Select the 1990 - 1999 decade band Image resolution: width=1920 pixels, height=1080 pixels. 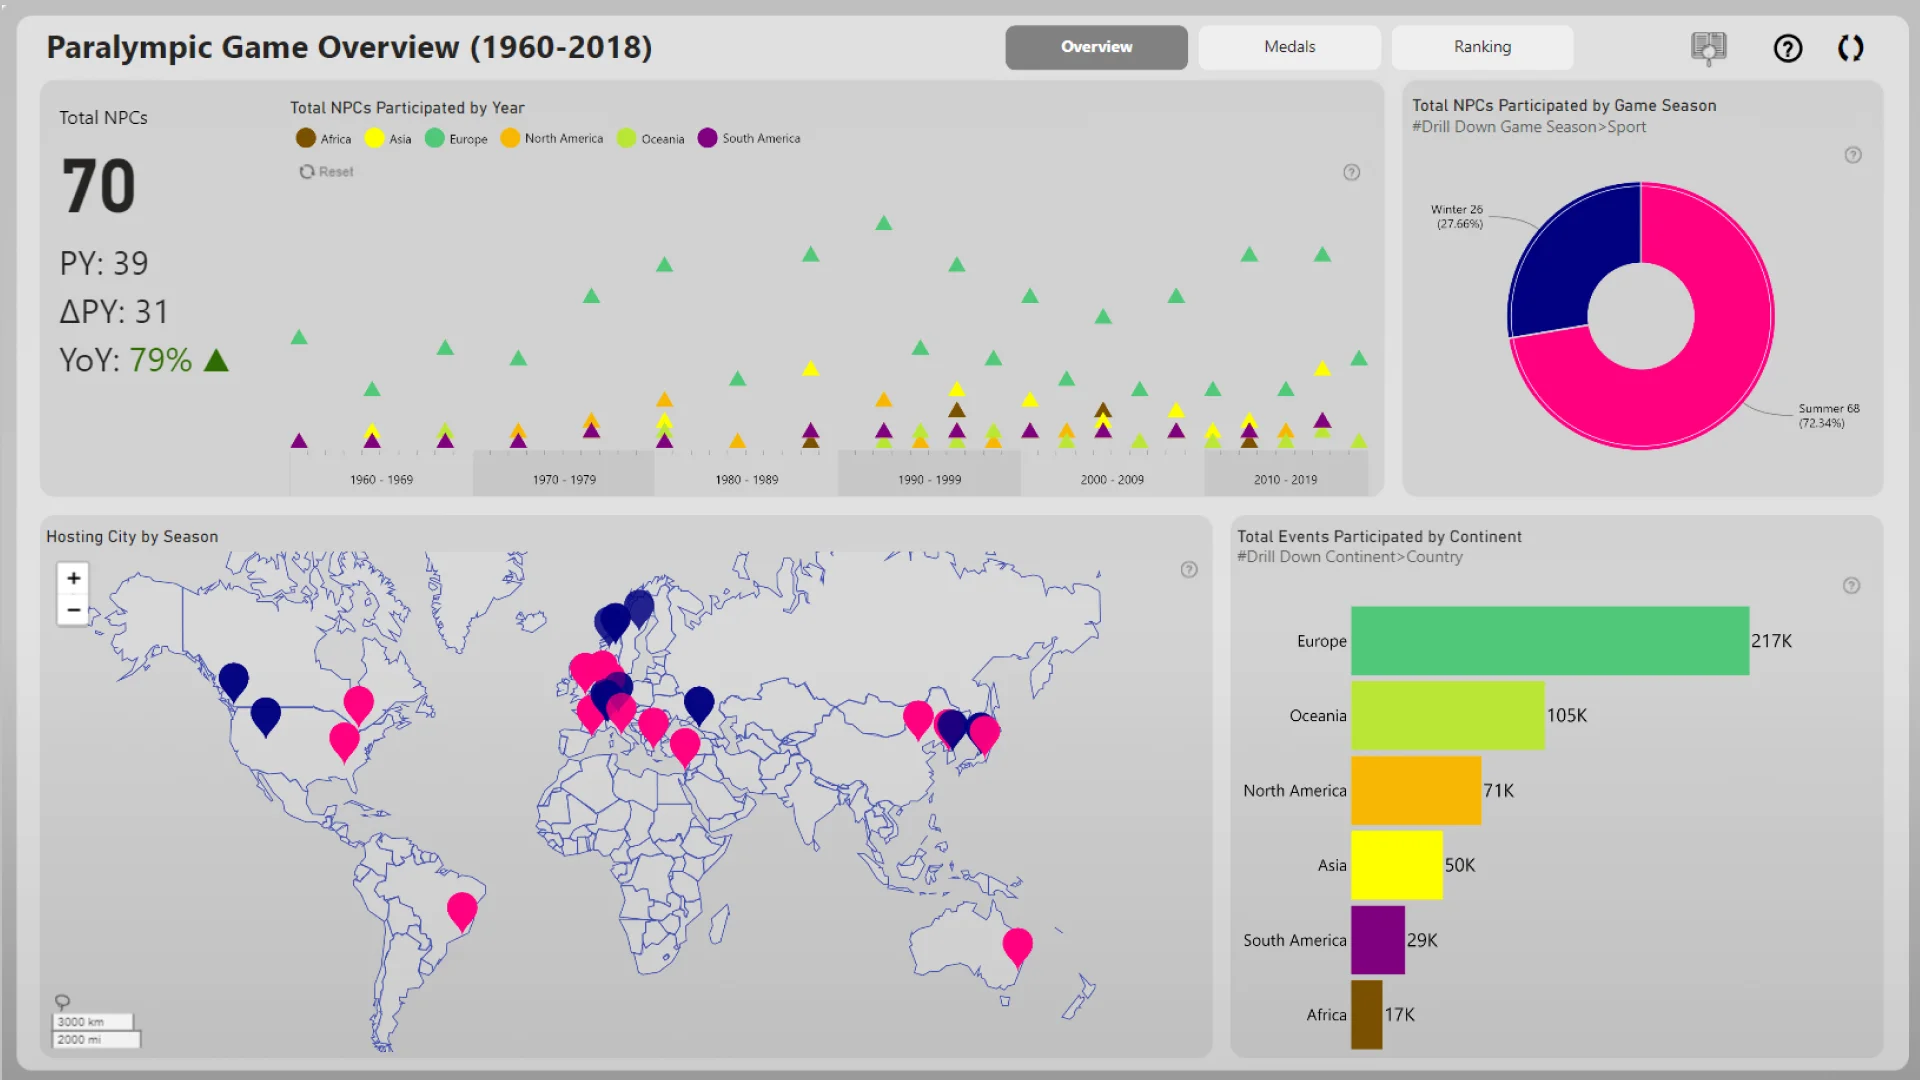pyautogui.click(x=929, y=479)
